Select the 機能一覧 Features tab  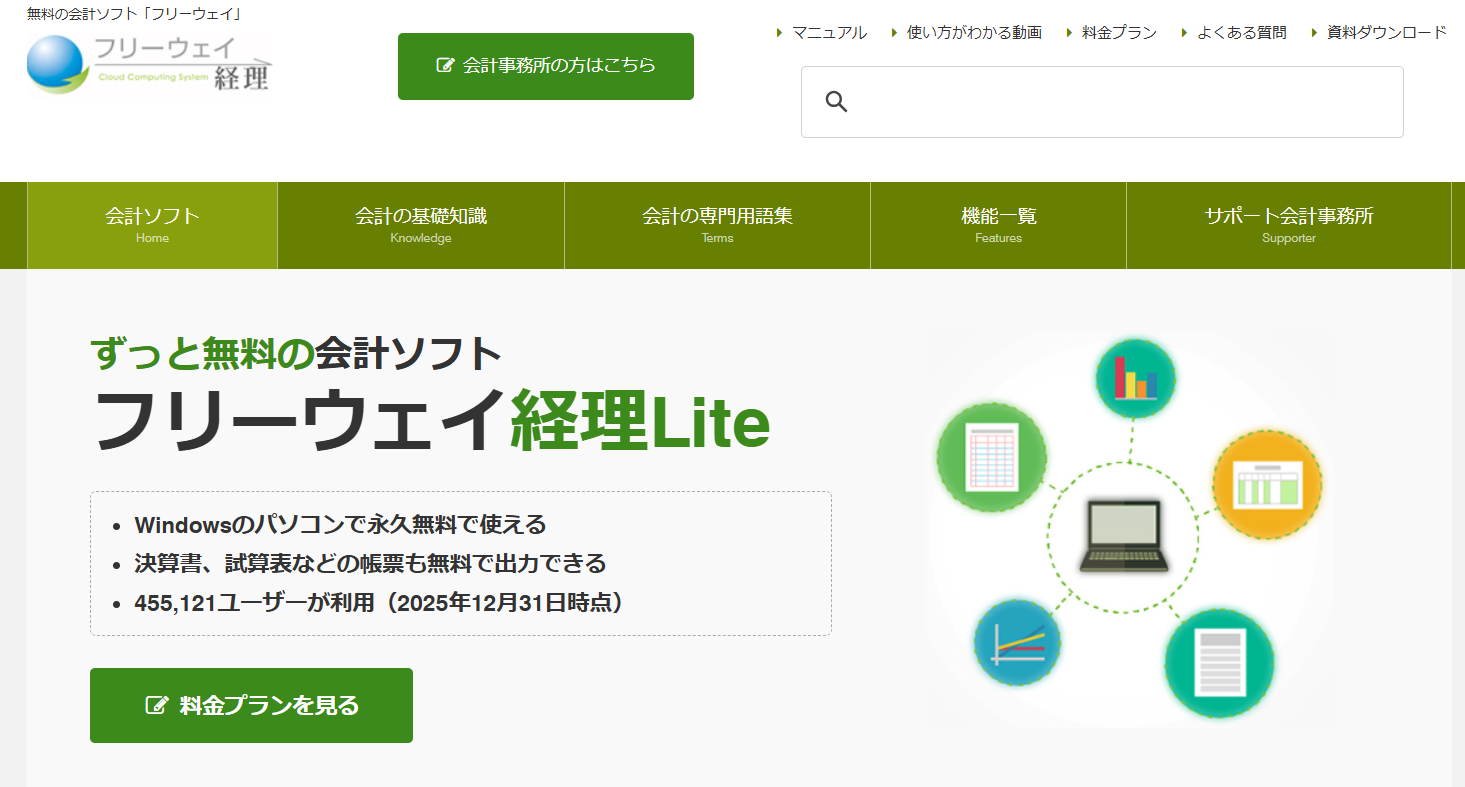click(998, 225)
